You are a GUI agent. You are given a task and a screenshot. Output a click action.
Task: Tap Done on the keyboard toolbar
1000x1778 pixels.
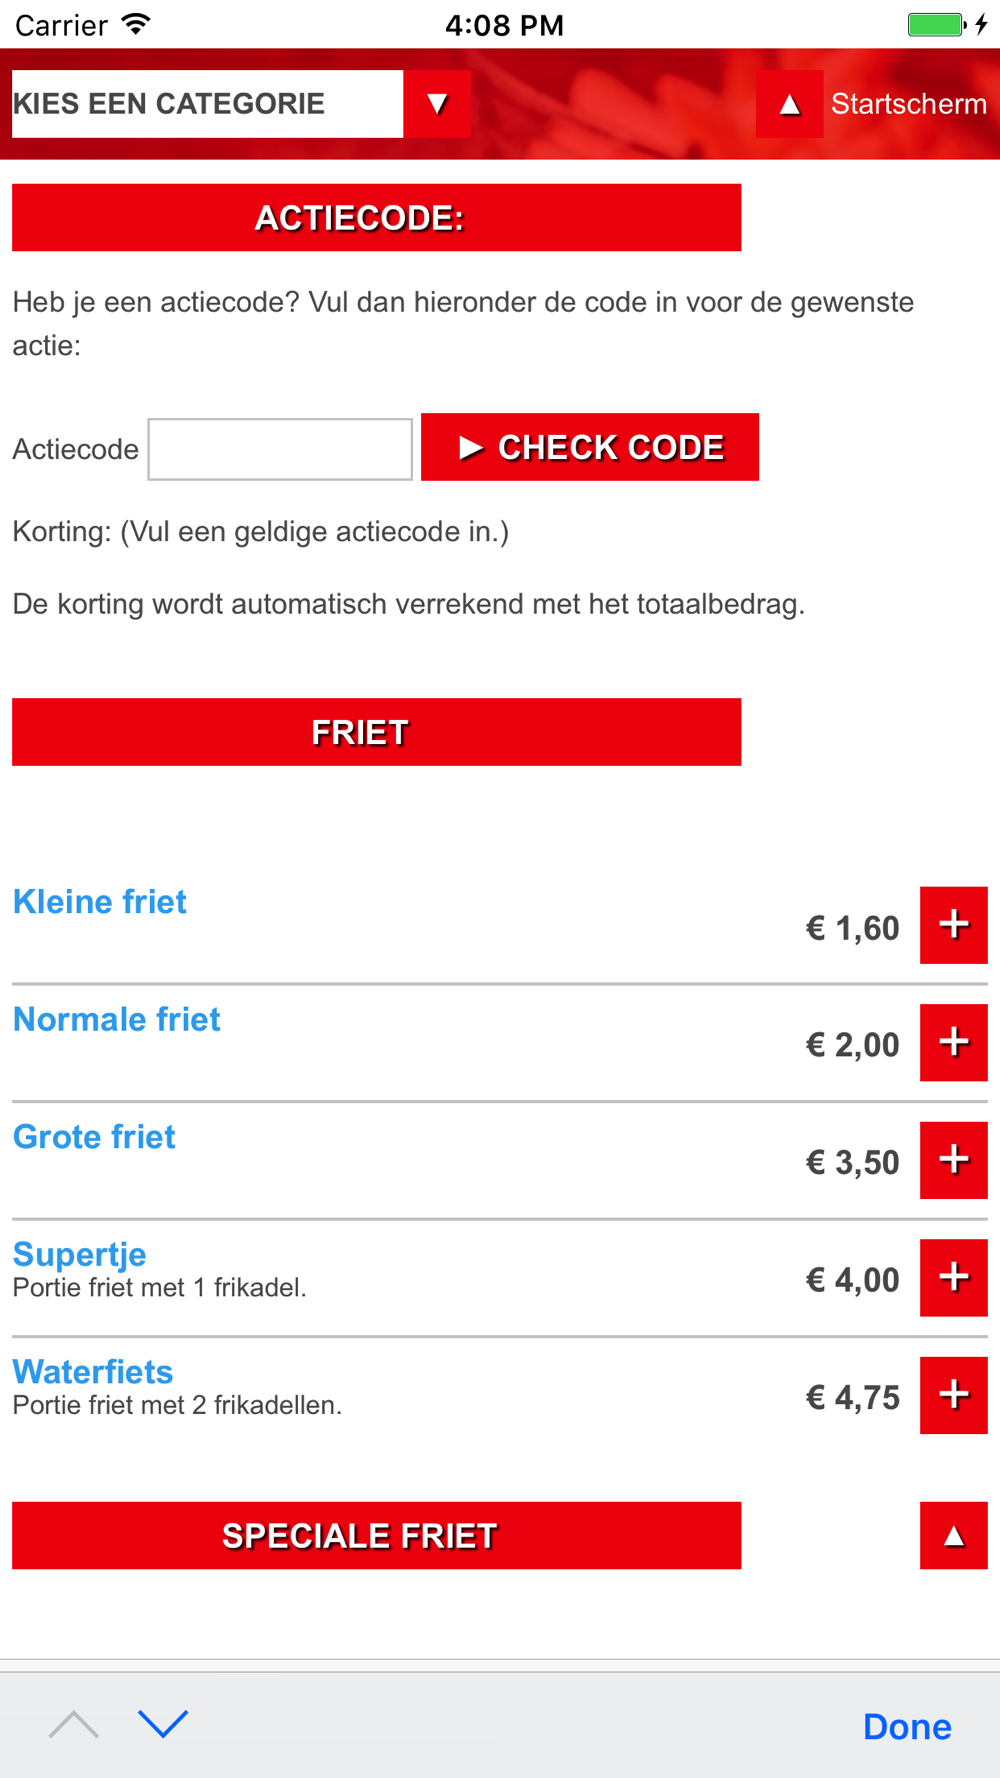[906, 1726]
